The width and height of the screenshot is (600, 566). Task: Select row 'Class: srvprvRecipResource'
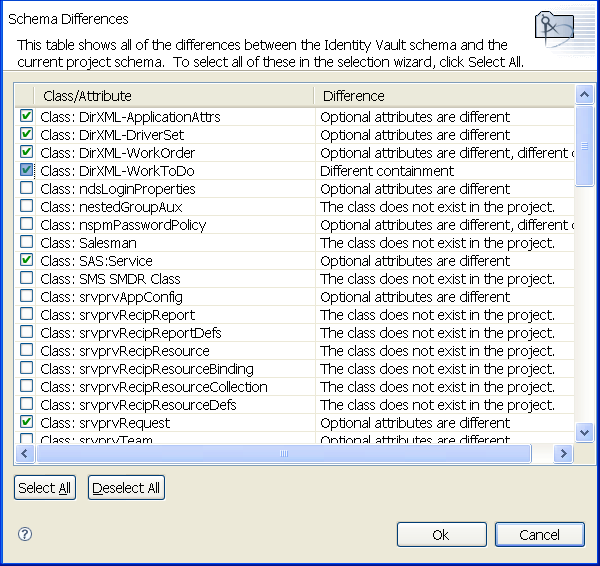295,351
